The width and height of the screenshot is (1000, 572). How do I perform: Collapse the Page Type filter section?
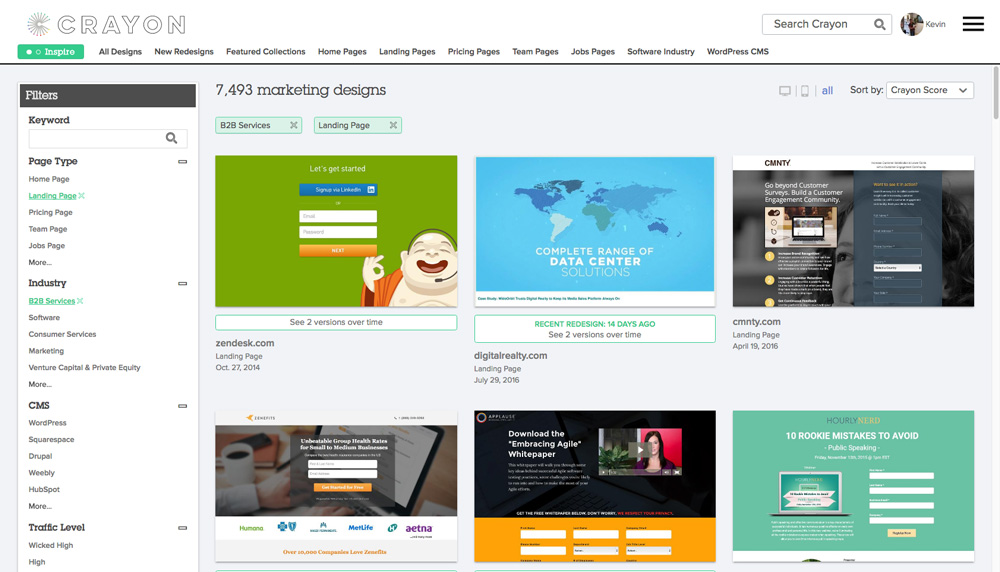point(182,161)
